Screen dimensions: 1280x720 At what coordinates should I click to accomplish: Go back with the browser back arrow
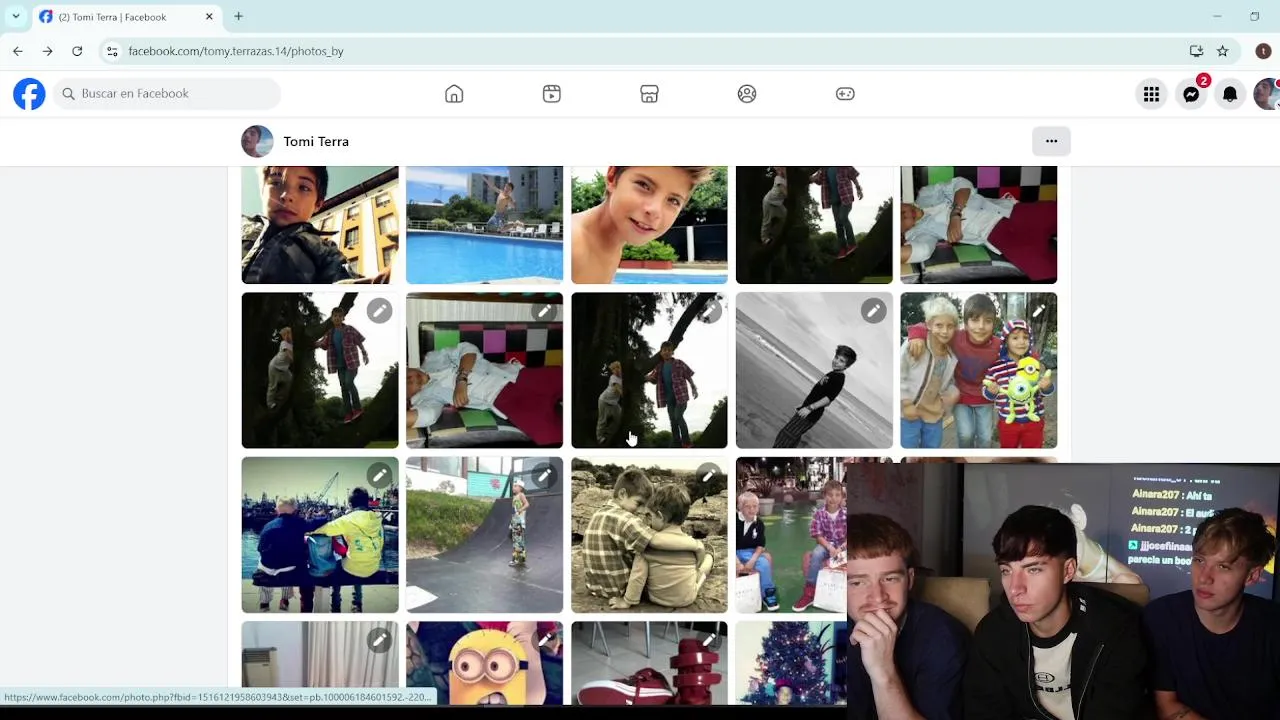click(x=18, y=51)
